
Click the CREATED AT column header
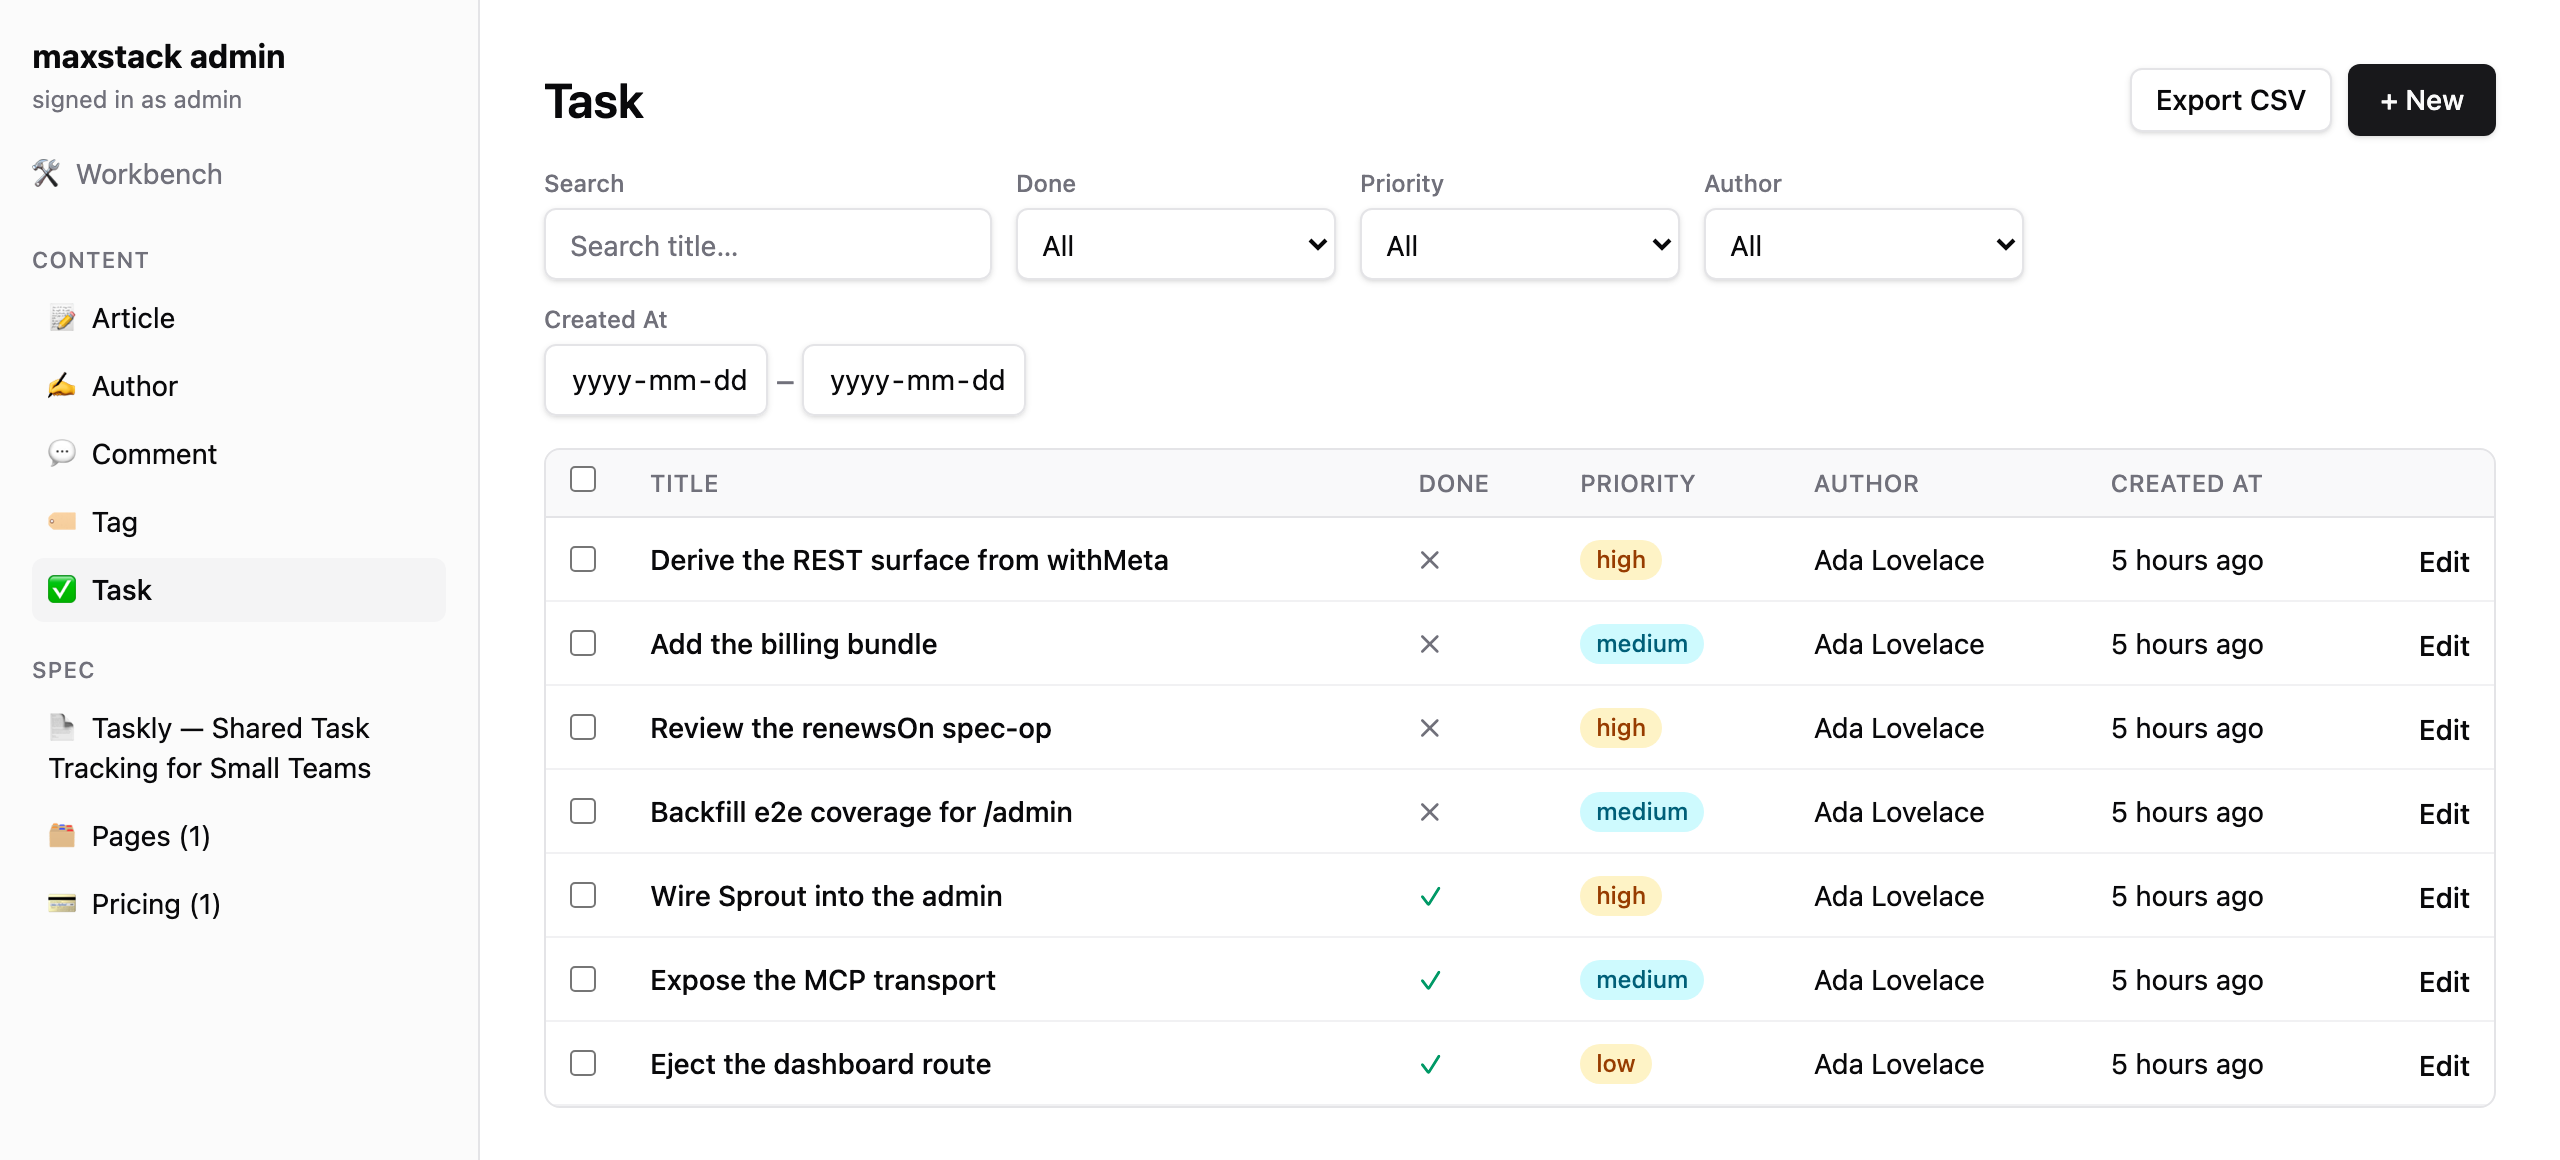2186,484
